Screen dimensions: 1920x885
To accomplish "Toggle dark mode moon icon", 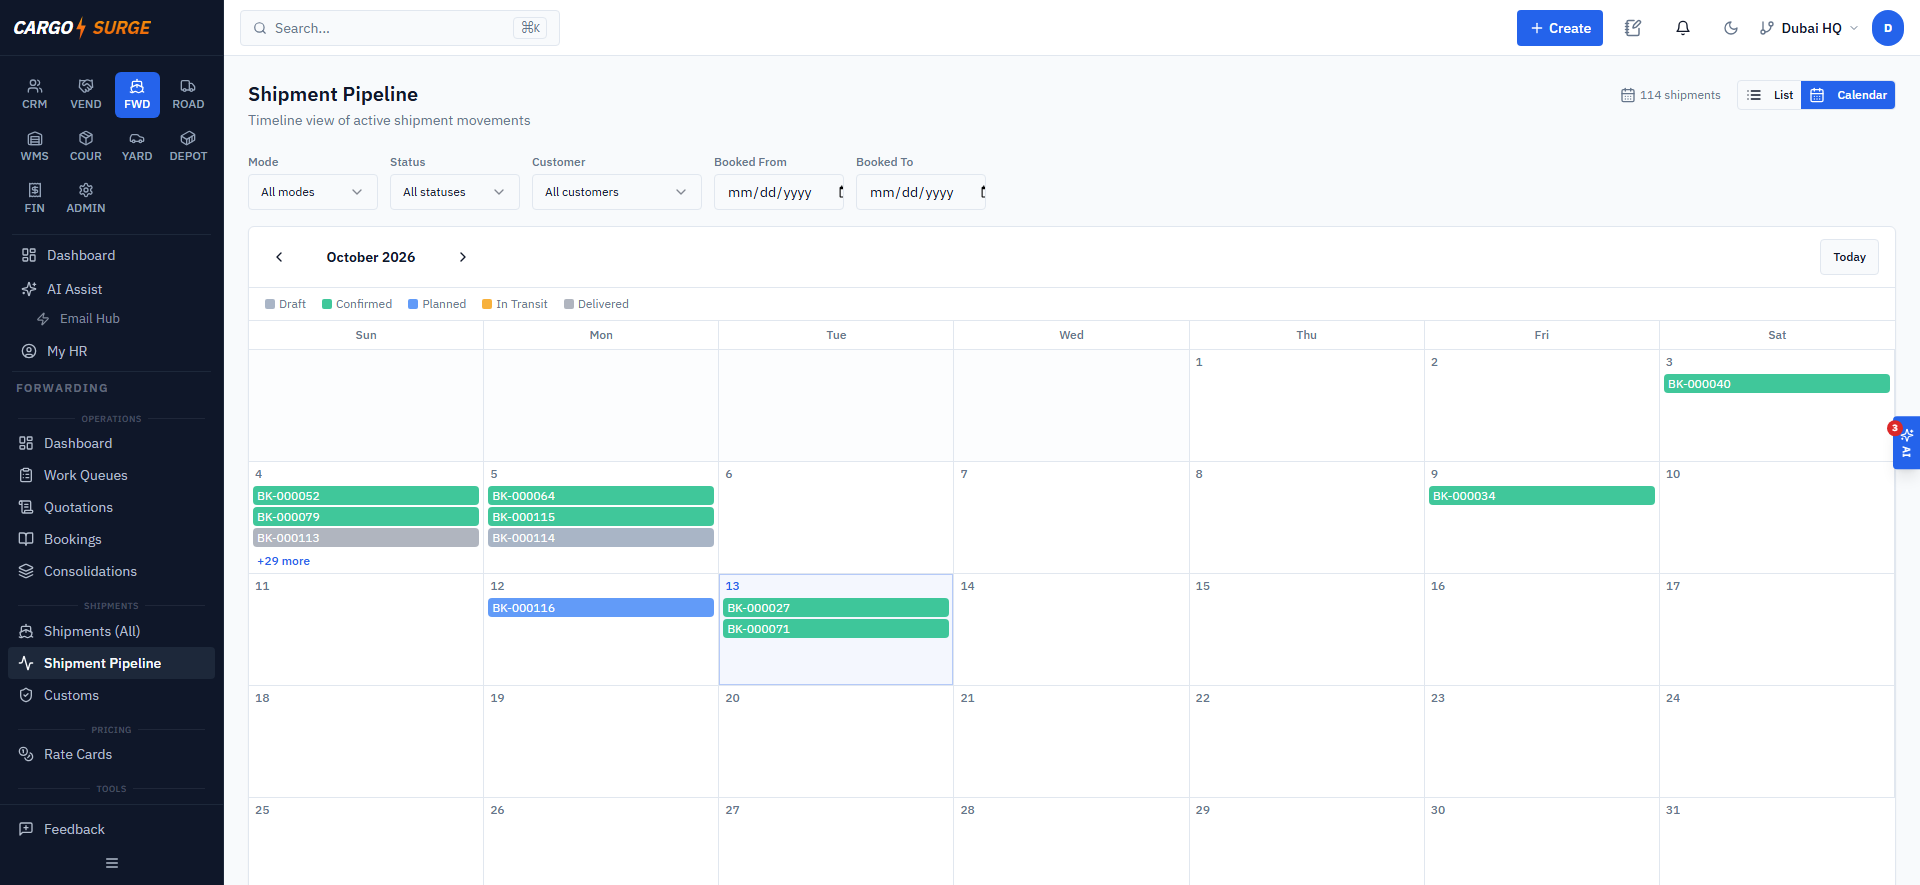I will tap(1731, 28).
